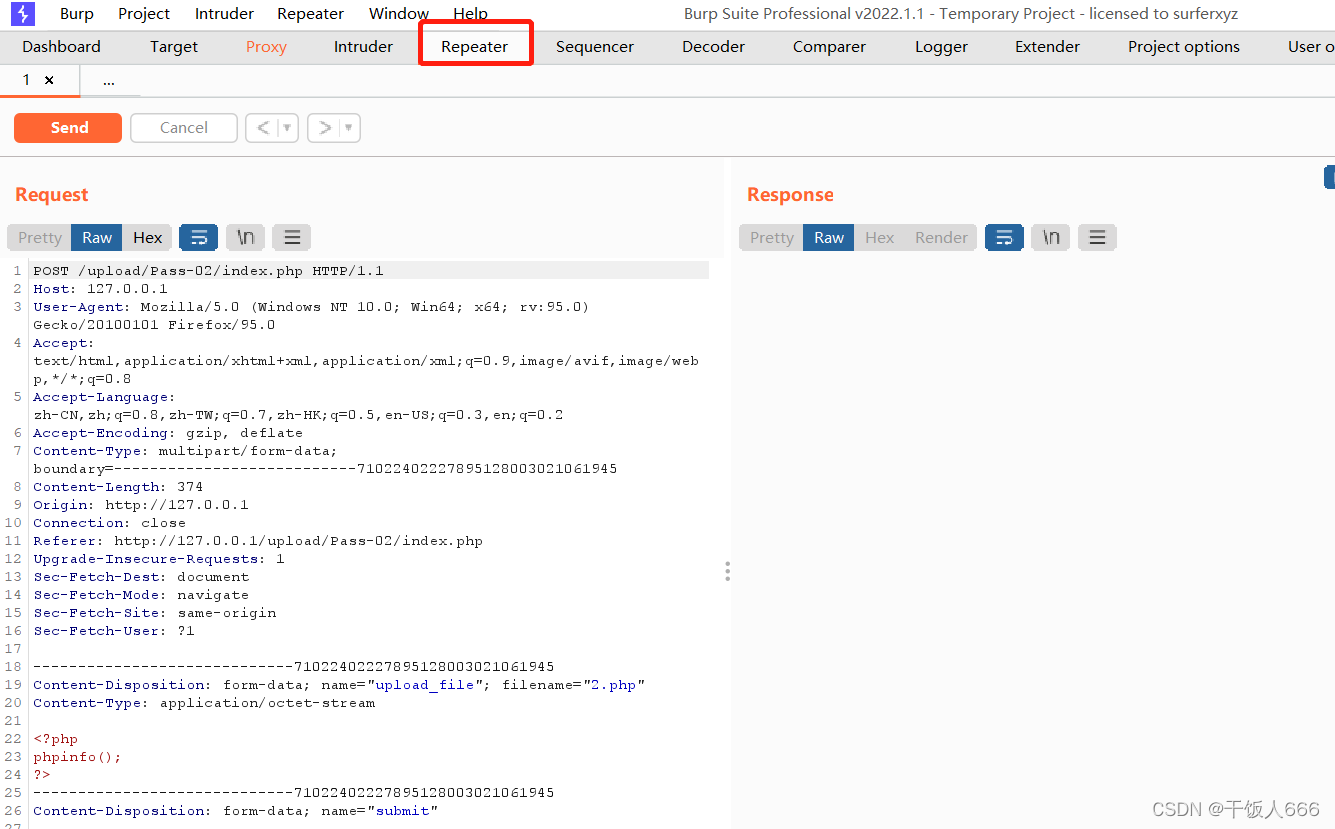This screenshot has height=829, width=1335.
Task: Open history dropdown beside back arrow
Action: click(x=288, y=128)
